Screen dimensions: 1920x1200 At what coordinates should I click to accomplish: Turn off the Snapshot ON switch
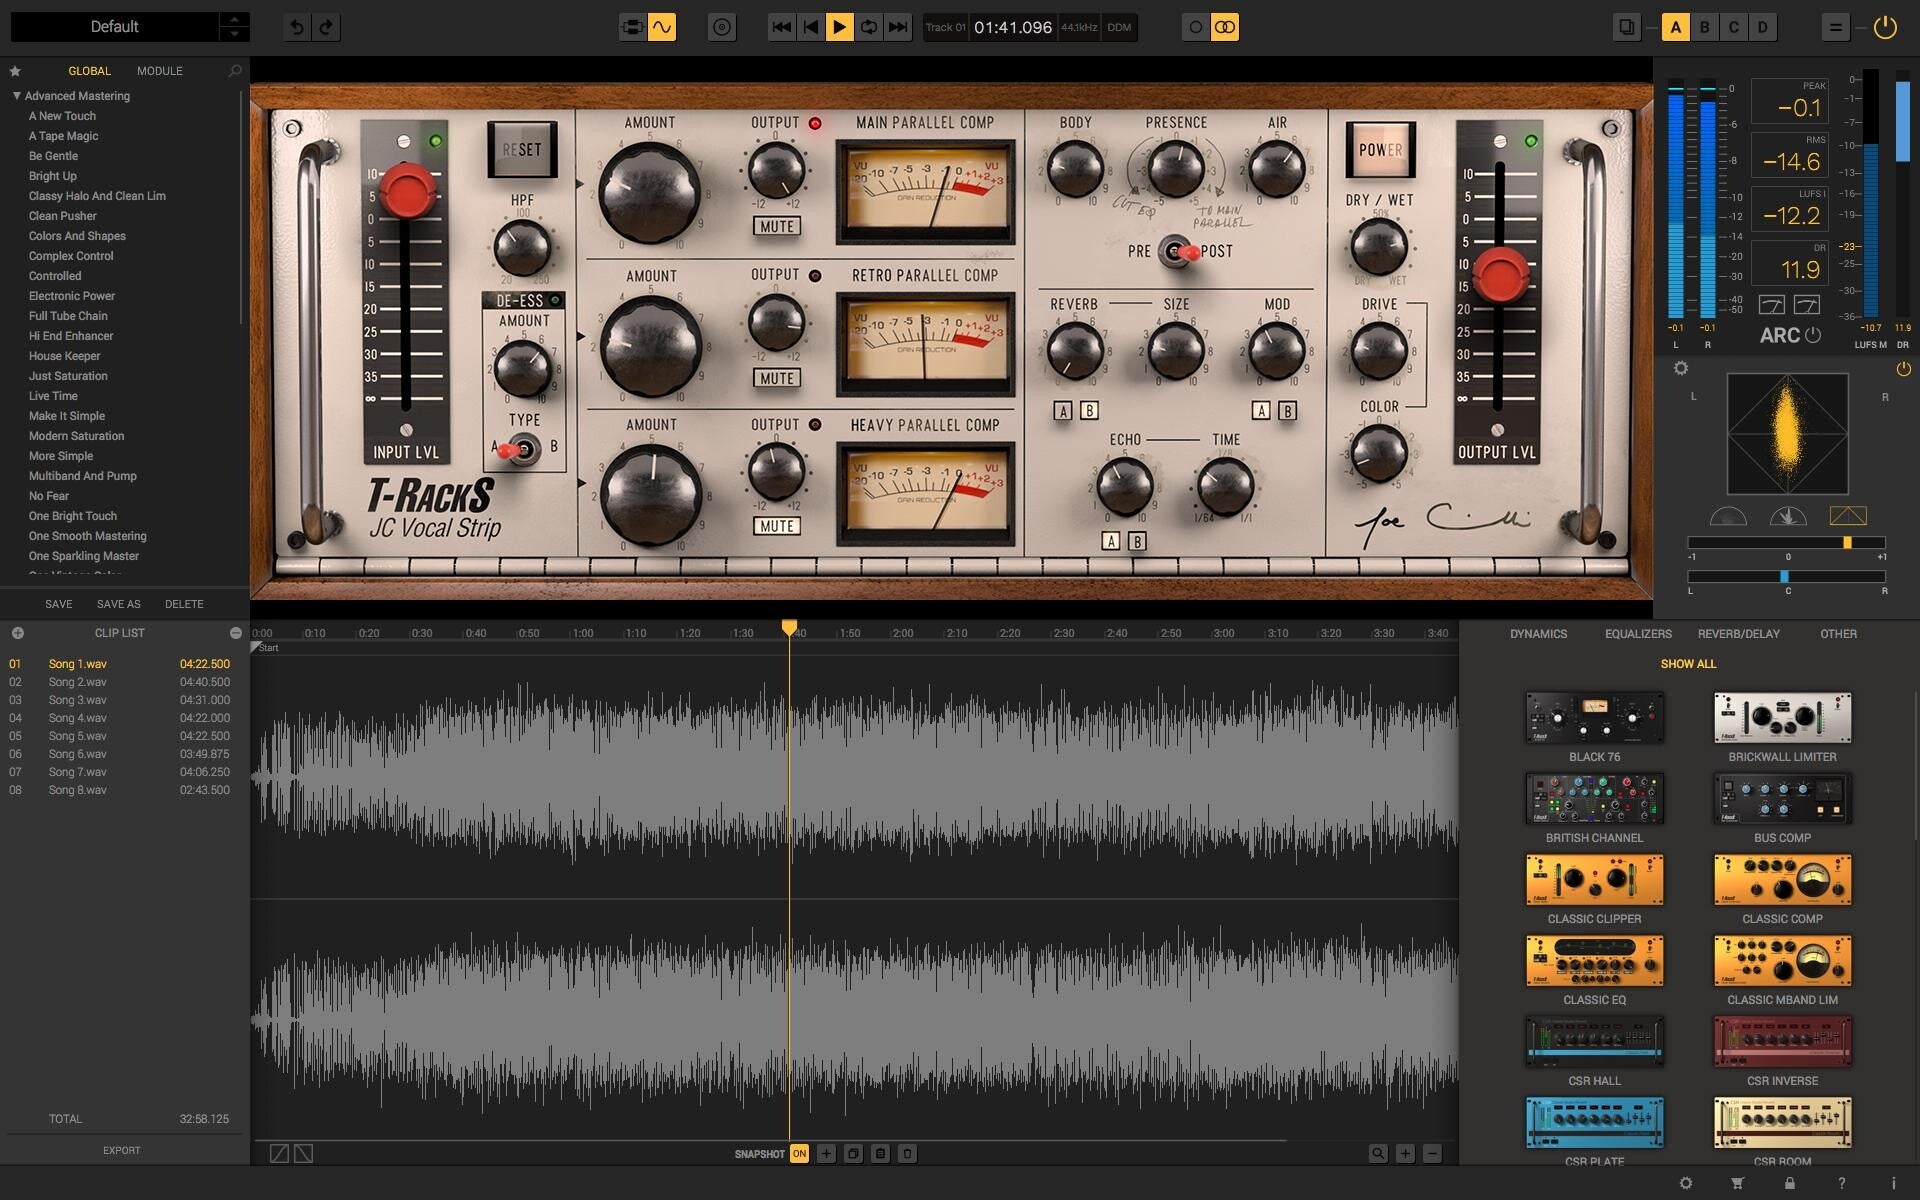click(x=799, y=1153)
